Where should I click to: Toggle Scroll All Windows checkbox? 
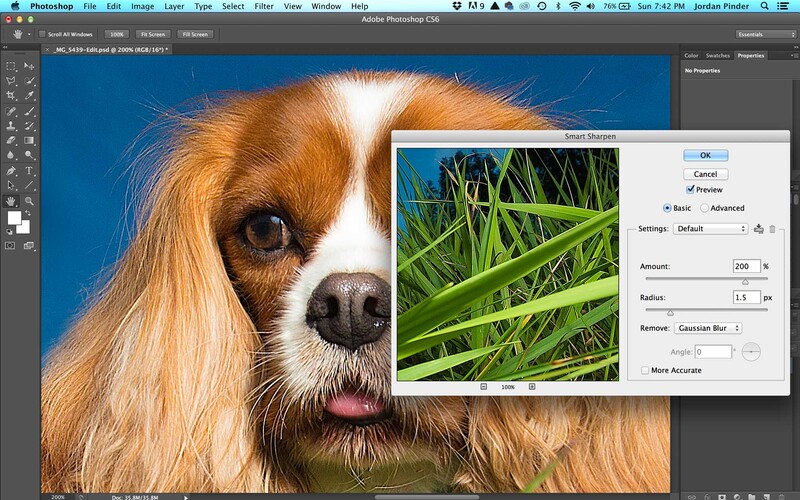[x=42, y=34]
